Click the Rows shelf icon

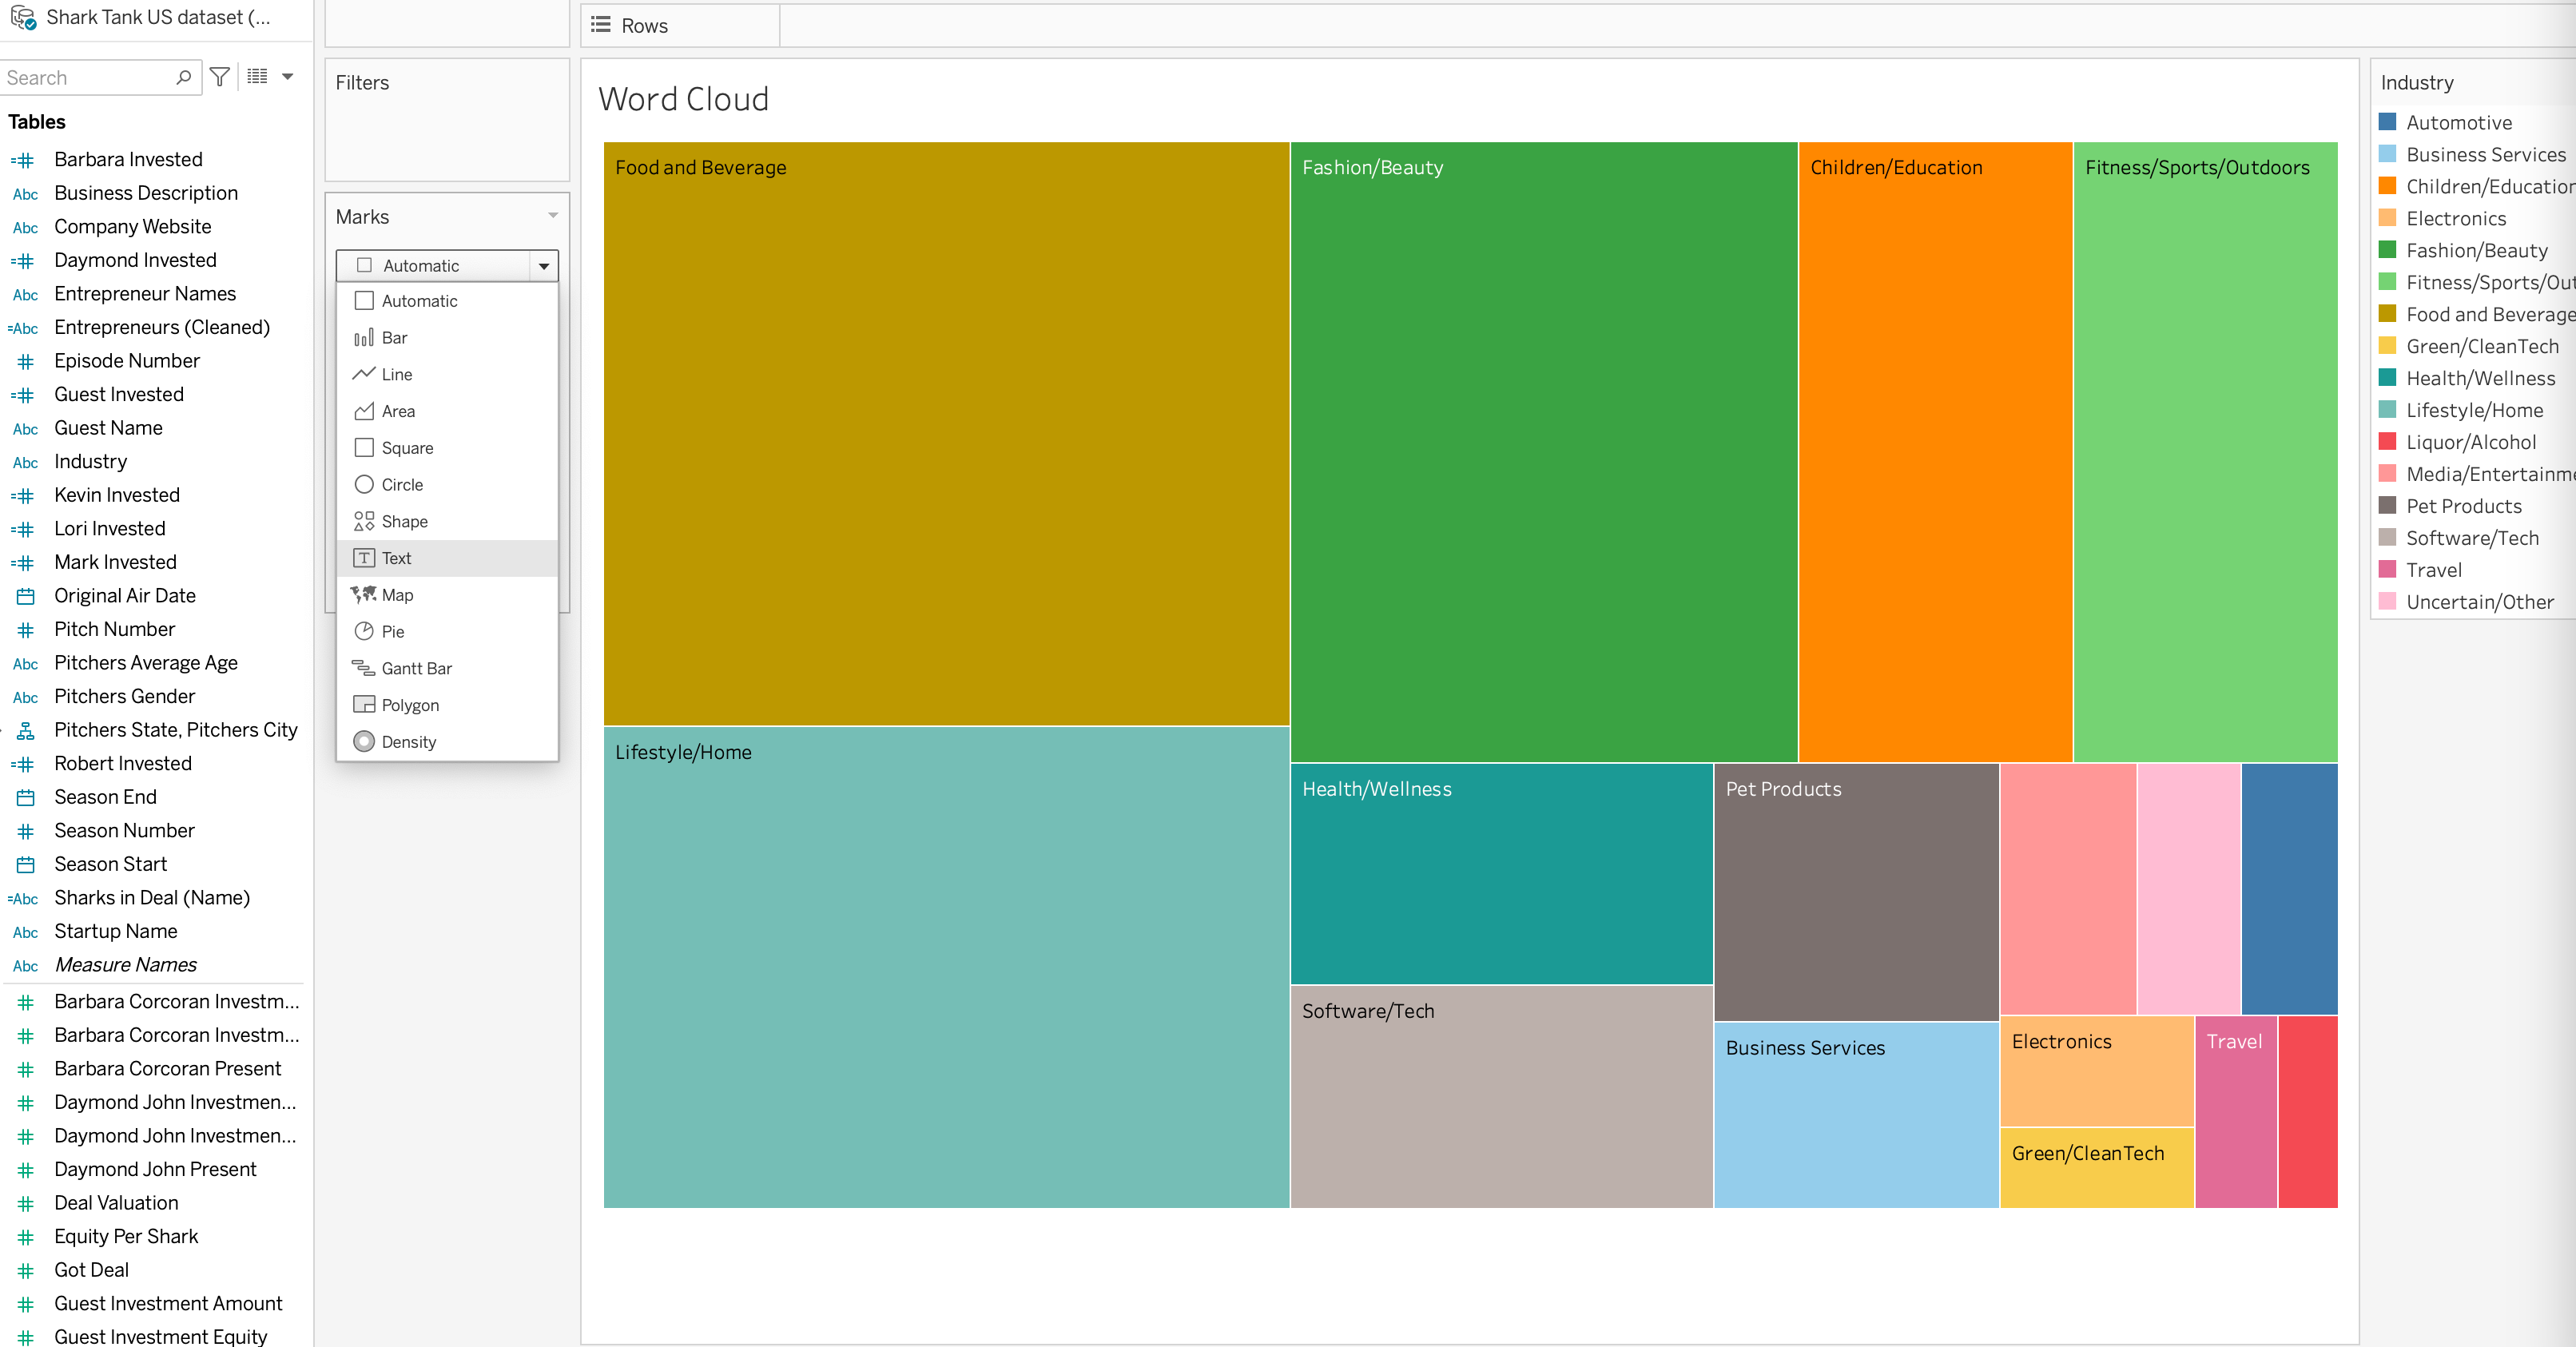click(600, 25)
